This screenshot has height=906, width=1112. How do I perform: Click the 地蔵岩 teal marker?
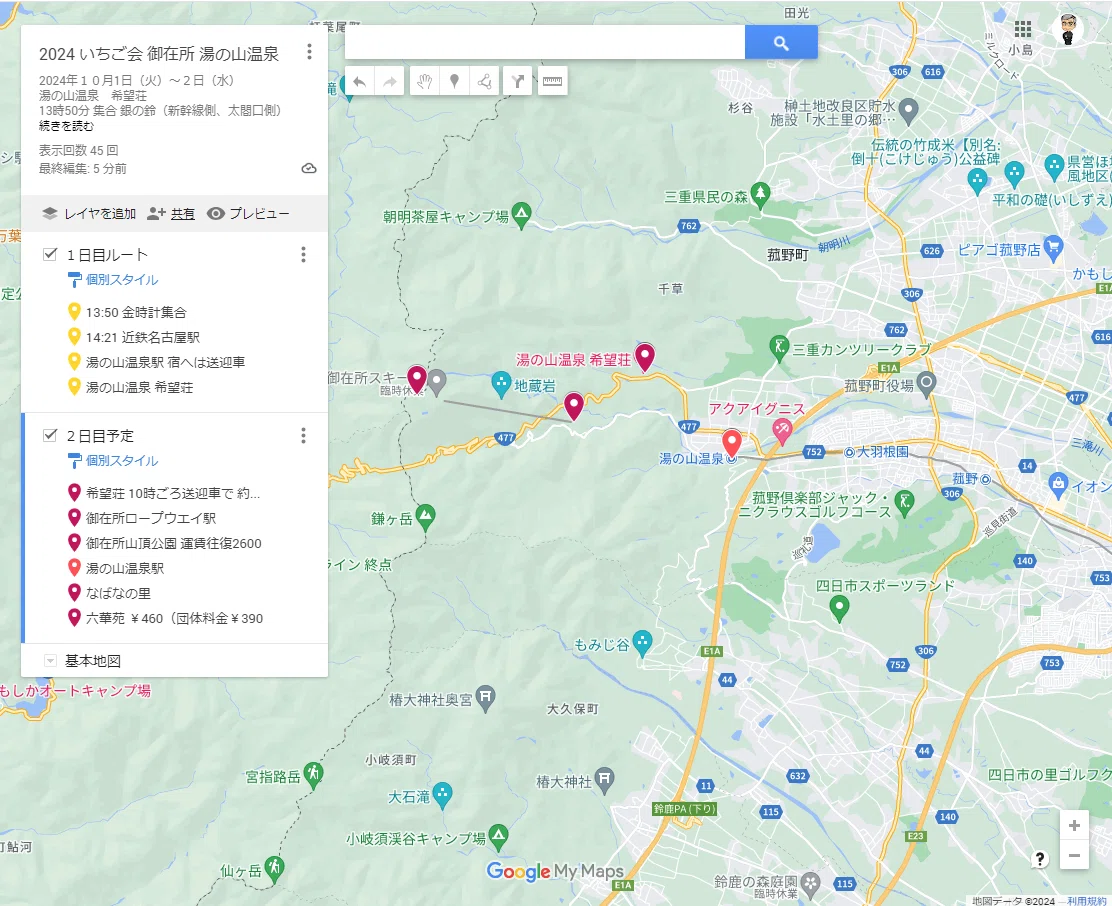point(501,384)
